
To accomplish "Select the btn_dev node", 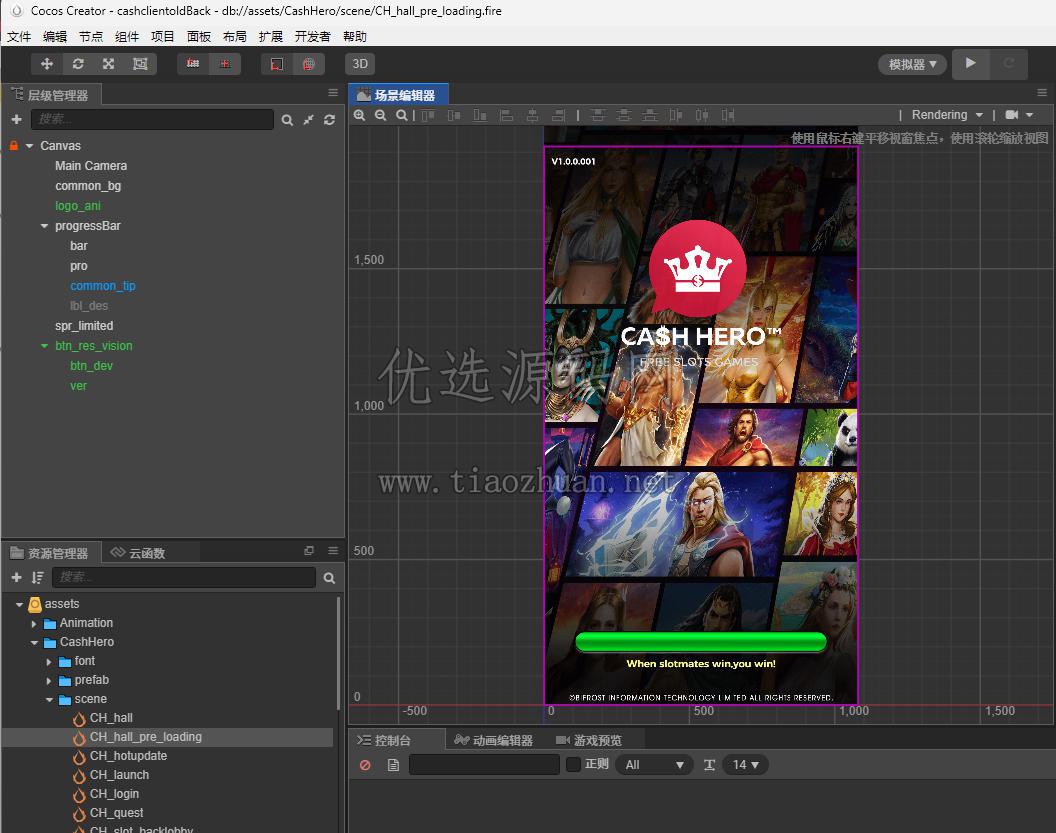I will (91, 366).
